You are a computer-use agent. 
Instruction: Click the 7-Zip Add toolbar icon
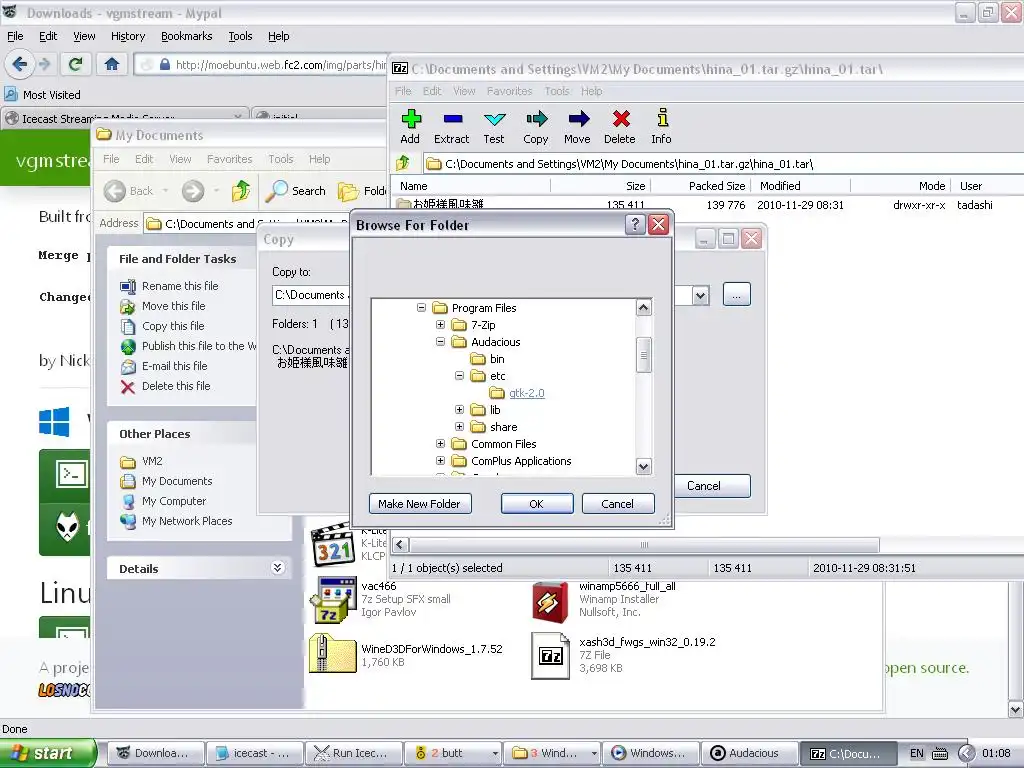pos(410,120)
